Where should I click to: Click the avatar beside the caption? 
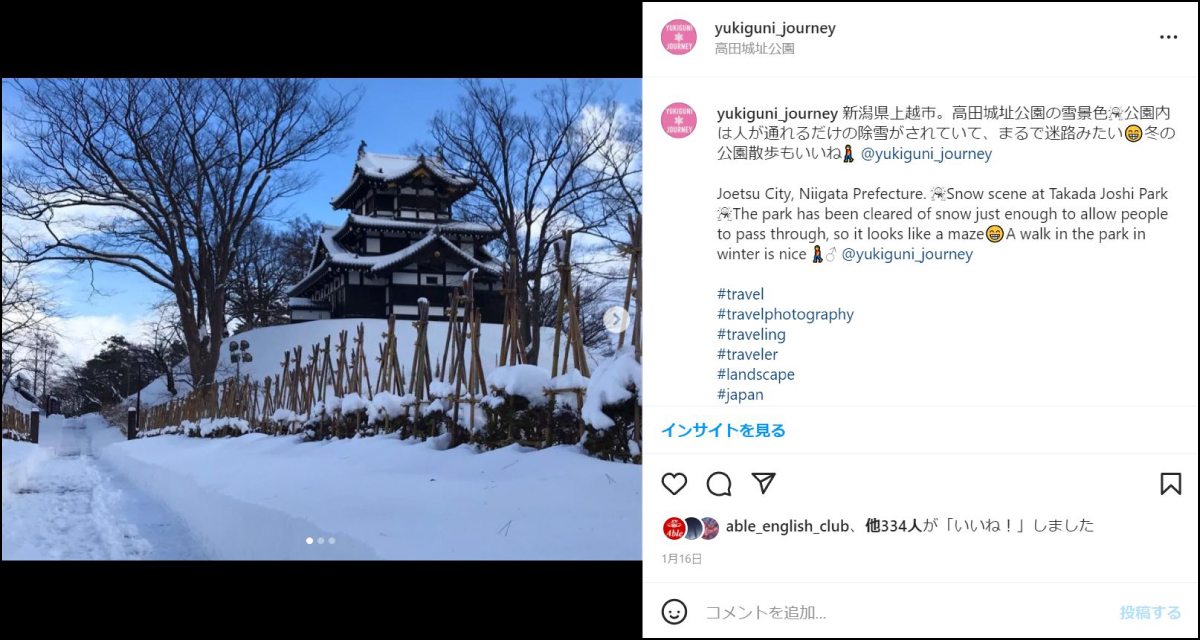[x=678, y=120]
